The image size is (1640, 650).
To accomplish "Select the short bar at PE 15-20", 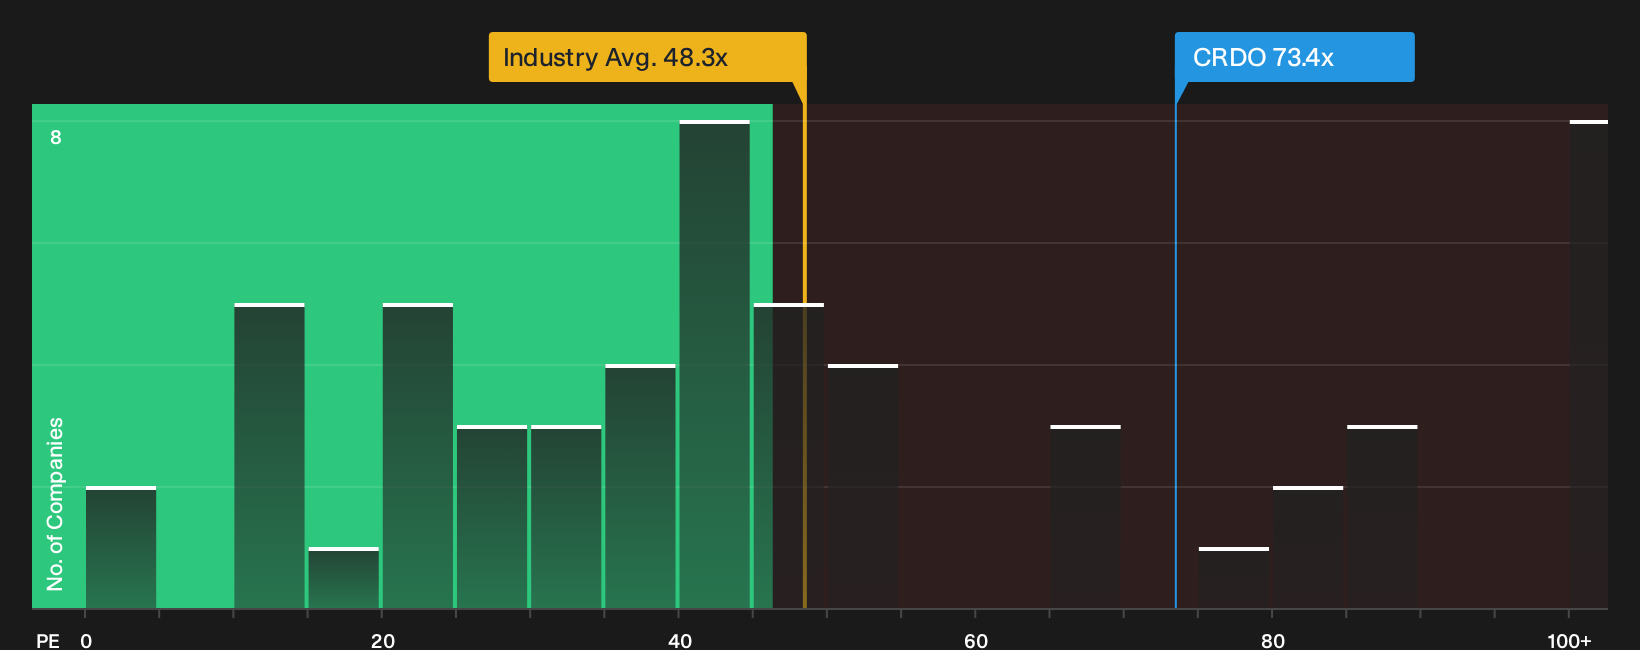I will (343, 578).
